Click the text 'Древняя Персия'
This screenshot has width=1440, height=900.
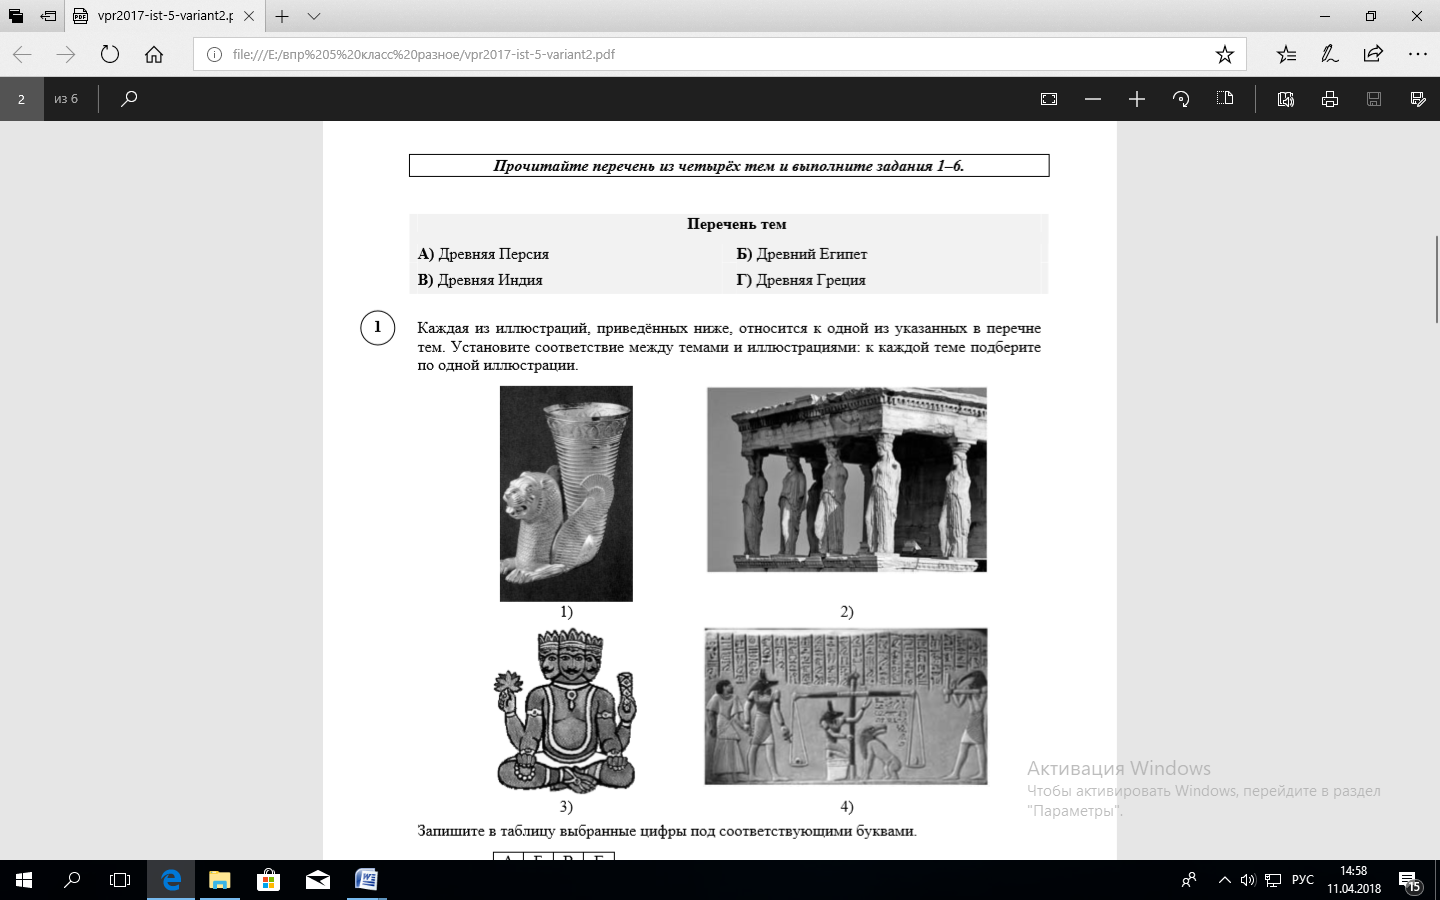[494, 254]
